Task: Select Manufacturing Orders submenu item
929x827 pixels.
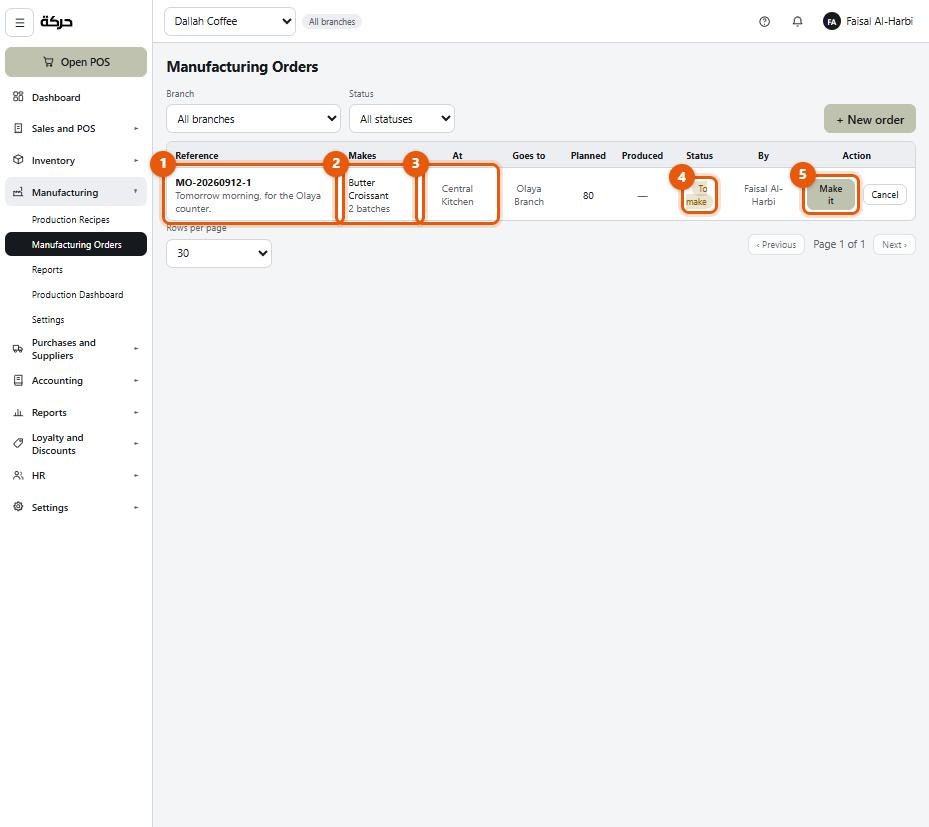Action: 76,244
